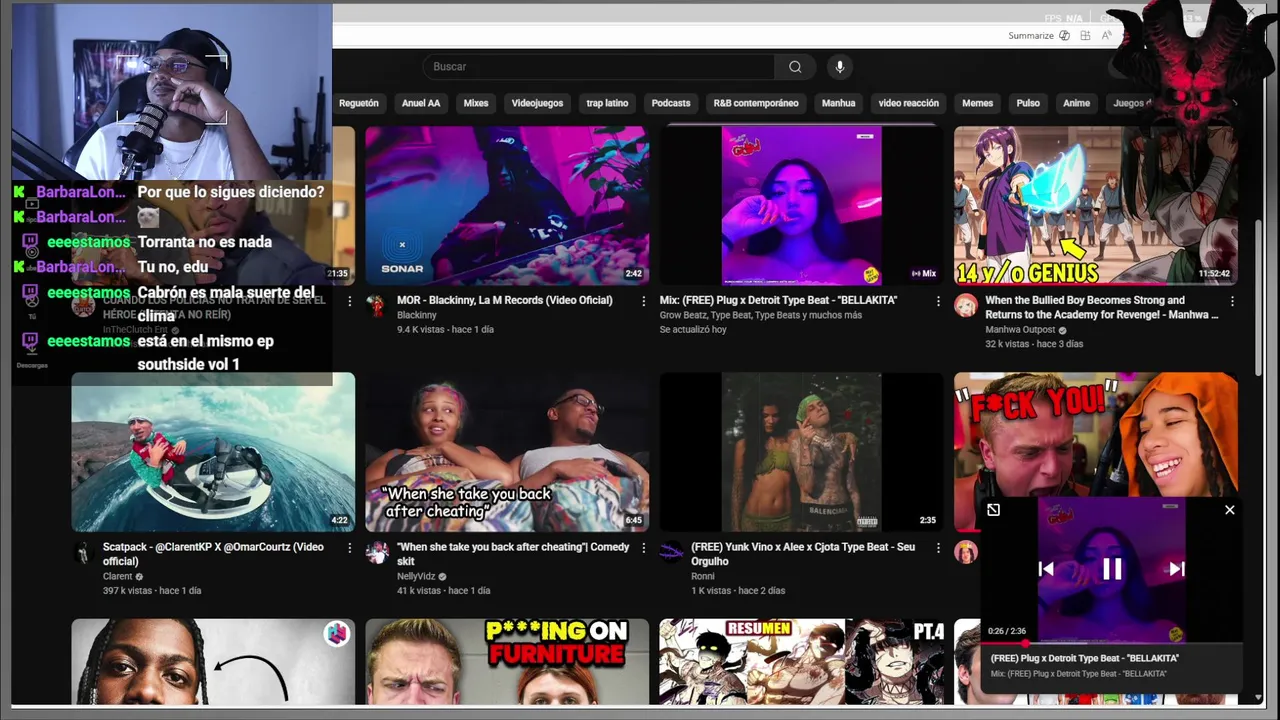Open options for Bullied Boy manhwa video
The width and height of the screenshot is (1280, 720).
pyautogui.click(x=1232, y=301)
